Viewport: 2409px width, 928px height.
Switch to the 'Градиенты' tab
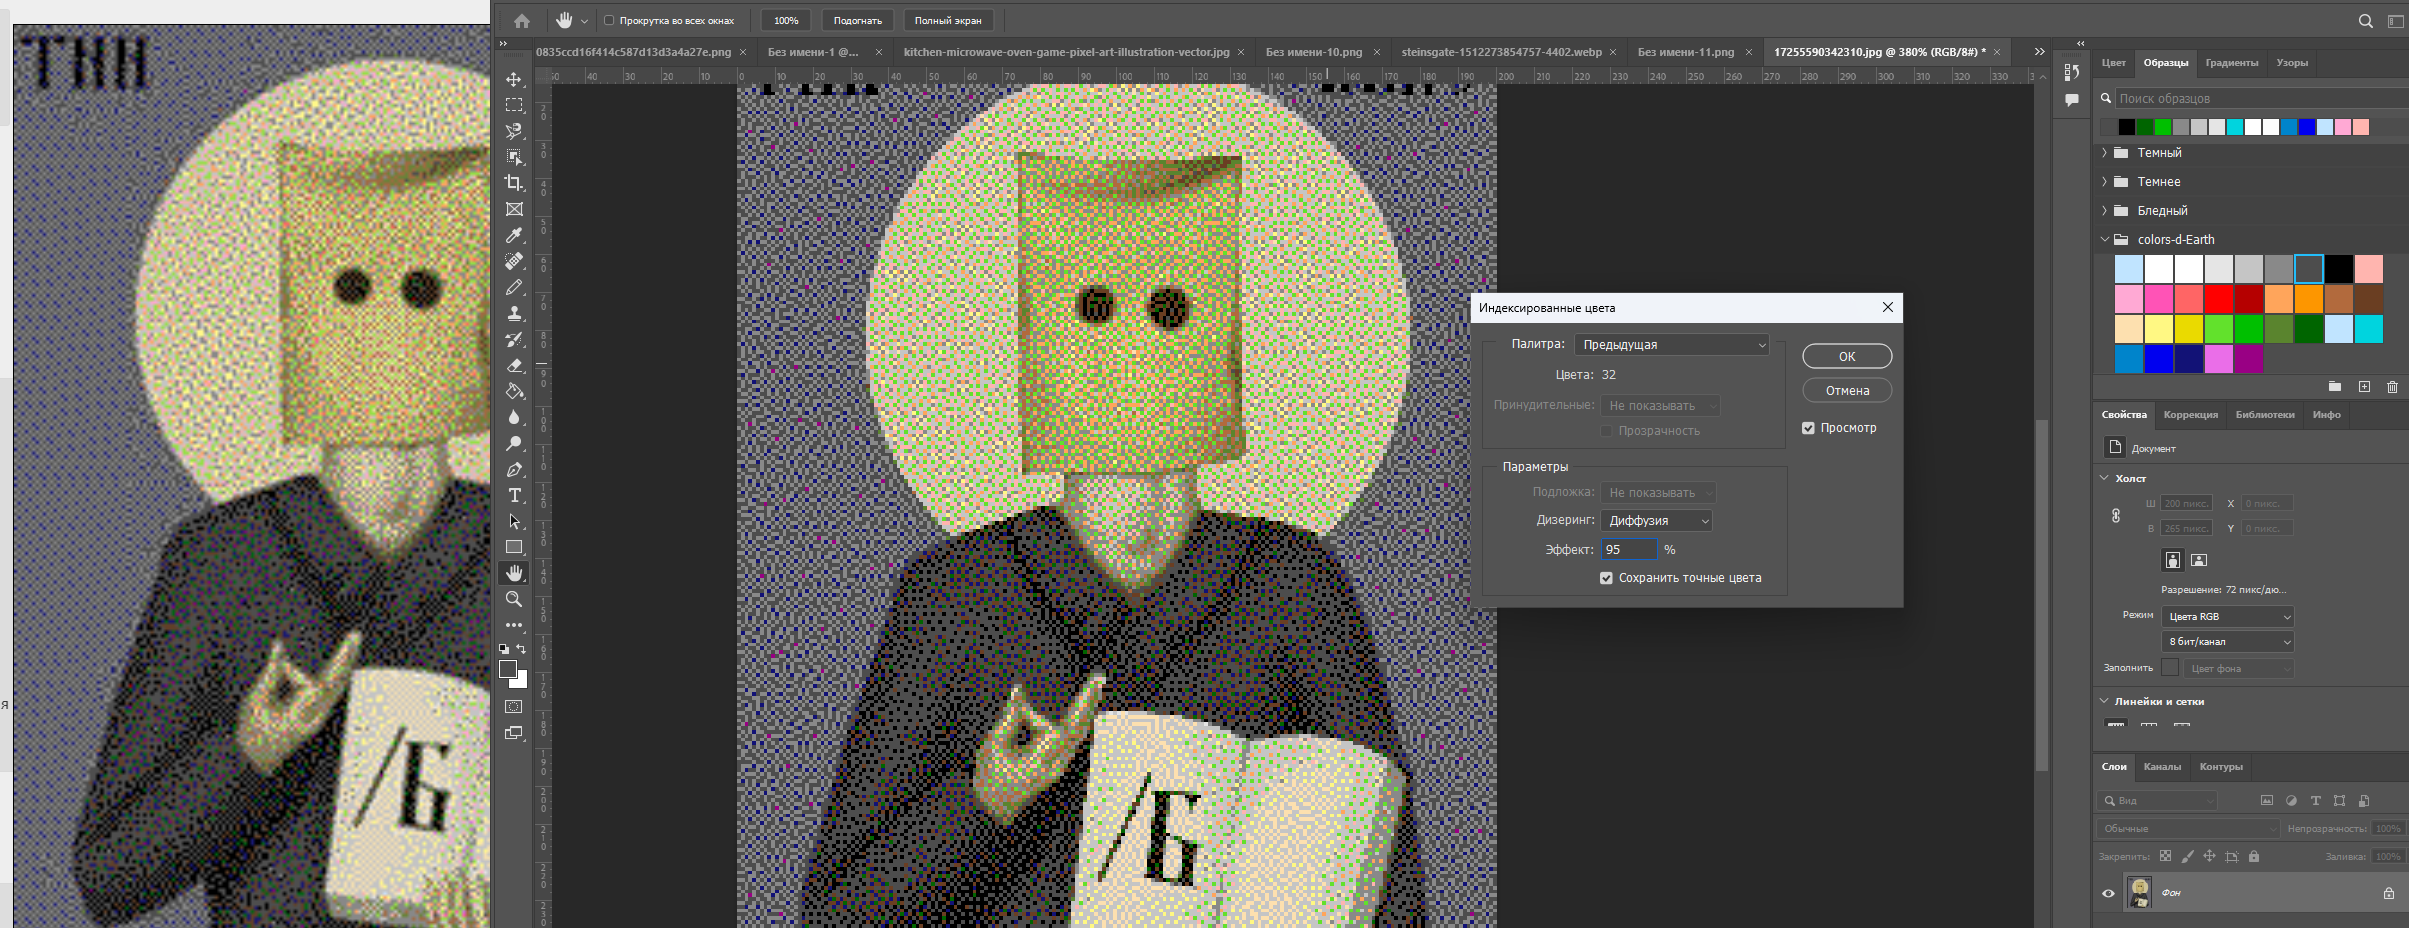point(2231,63)
